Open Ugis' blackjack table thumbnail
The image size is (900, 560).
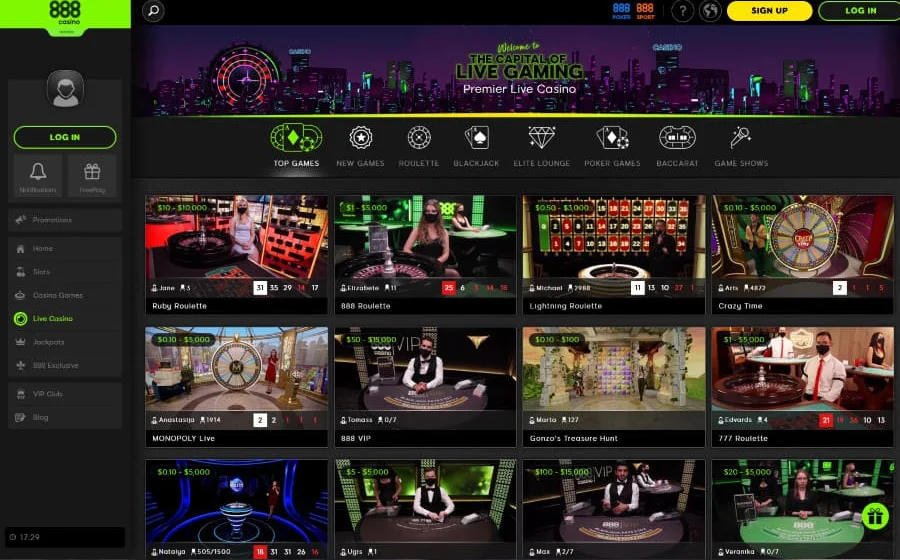(x=425, y=509)
